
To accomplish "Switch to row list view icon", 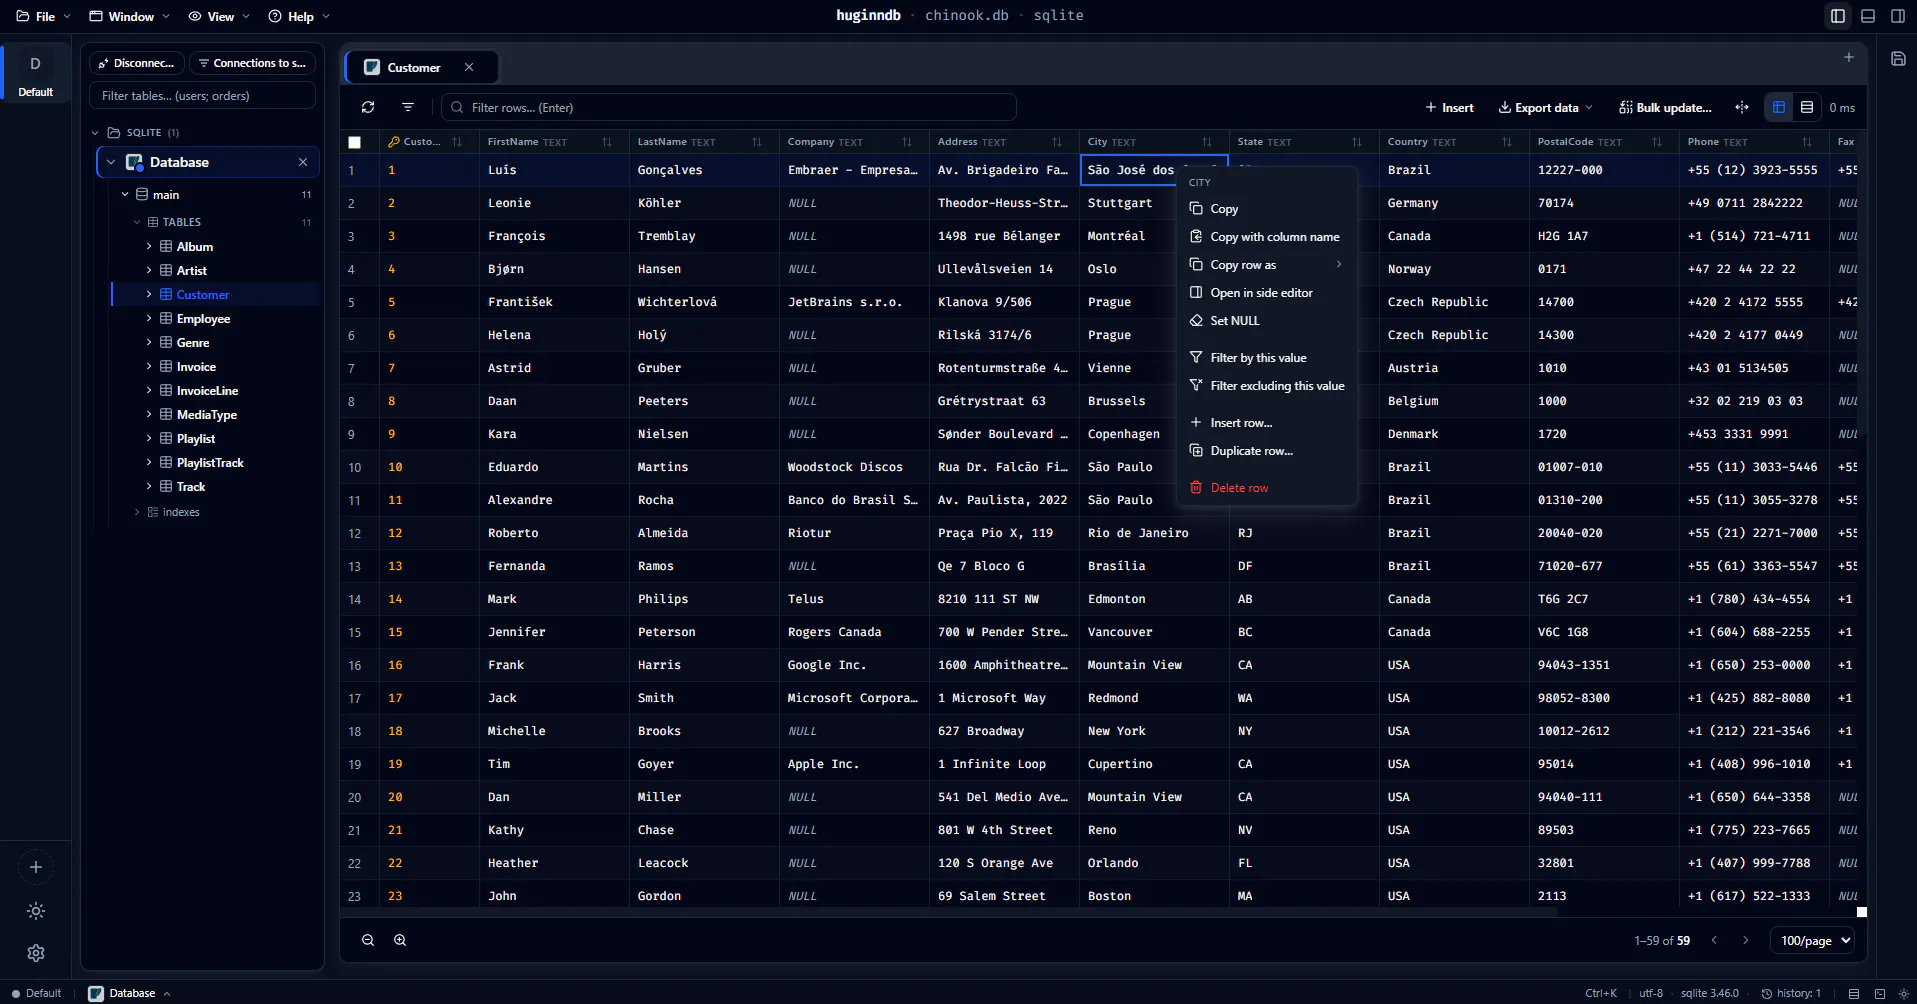I will pos(1807,107).
